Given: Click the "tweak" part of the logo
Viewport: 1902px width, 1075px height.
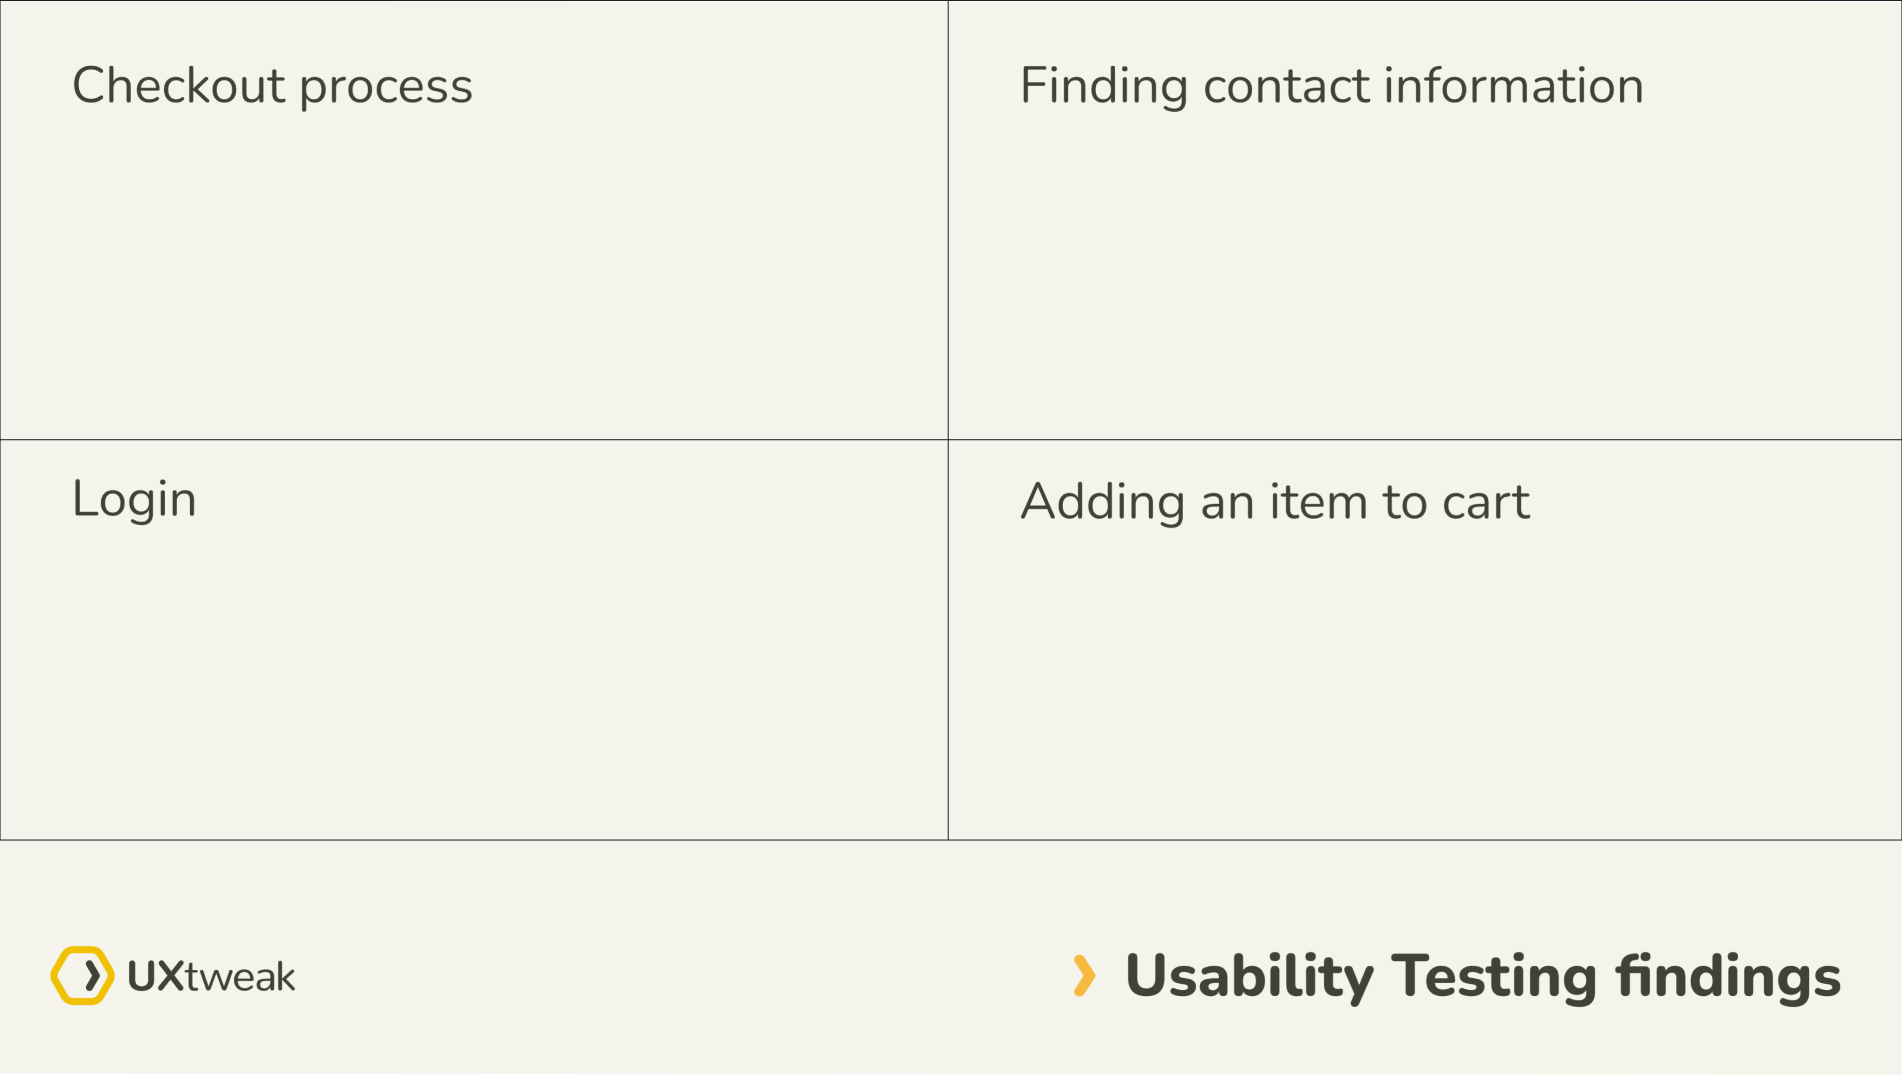Looking at the screenshot, I should tap(240, 977).
